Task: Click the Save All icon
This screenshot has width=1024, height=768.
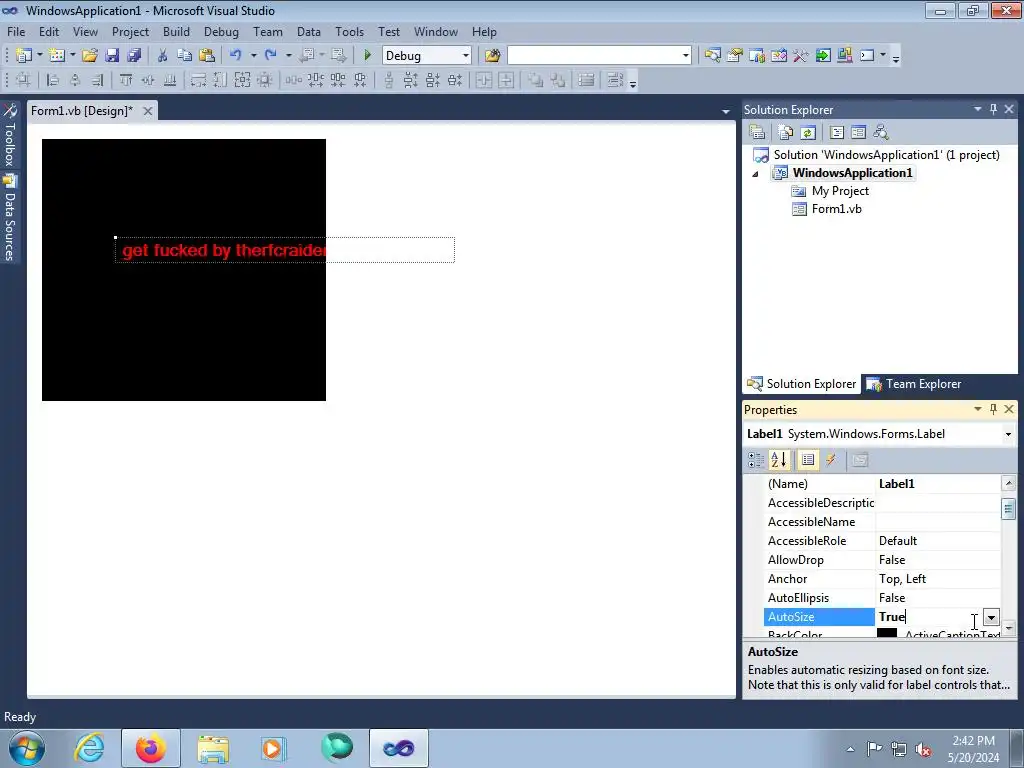Action: 134,56
